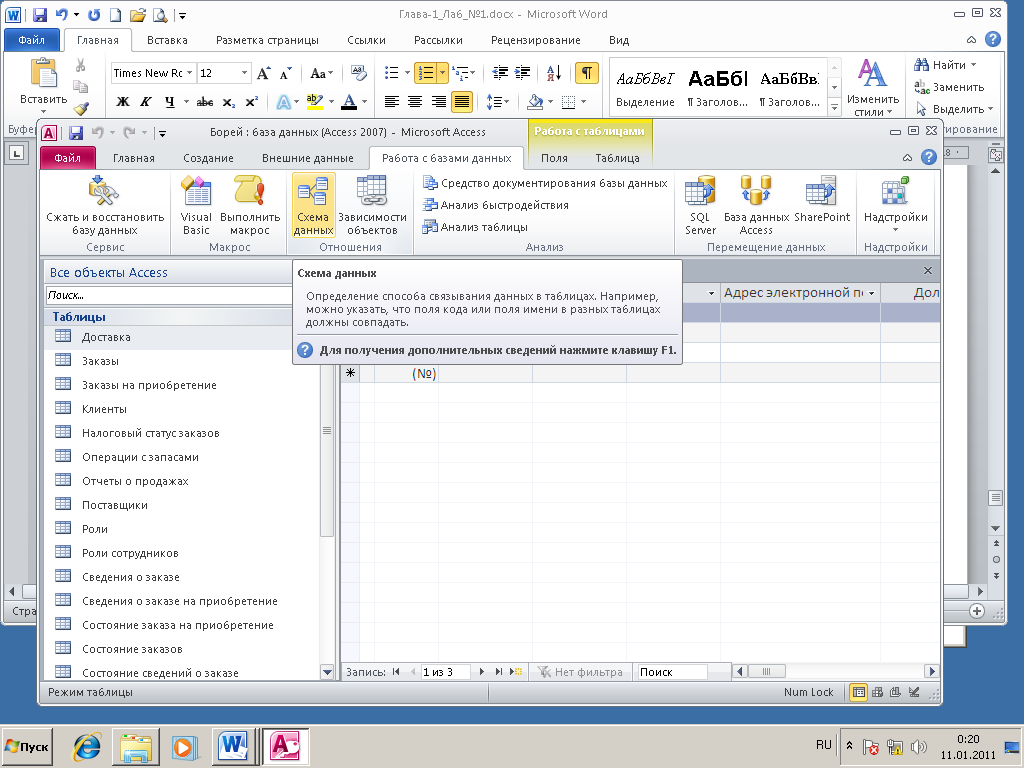Open Адрес электронной почты column dropdown
The image size is (1024, 768).
tap(871, 294)
